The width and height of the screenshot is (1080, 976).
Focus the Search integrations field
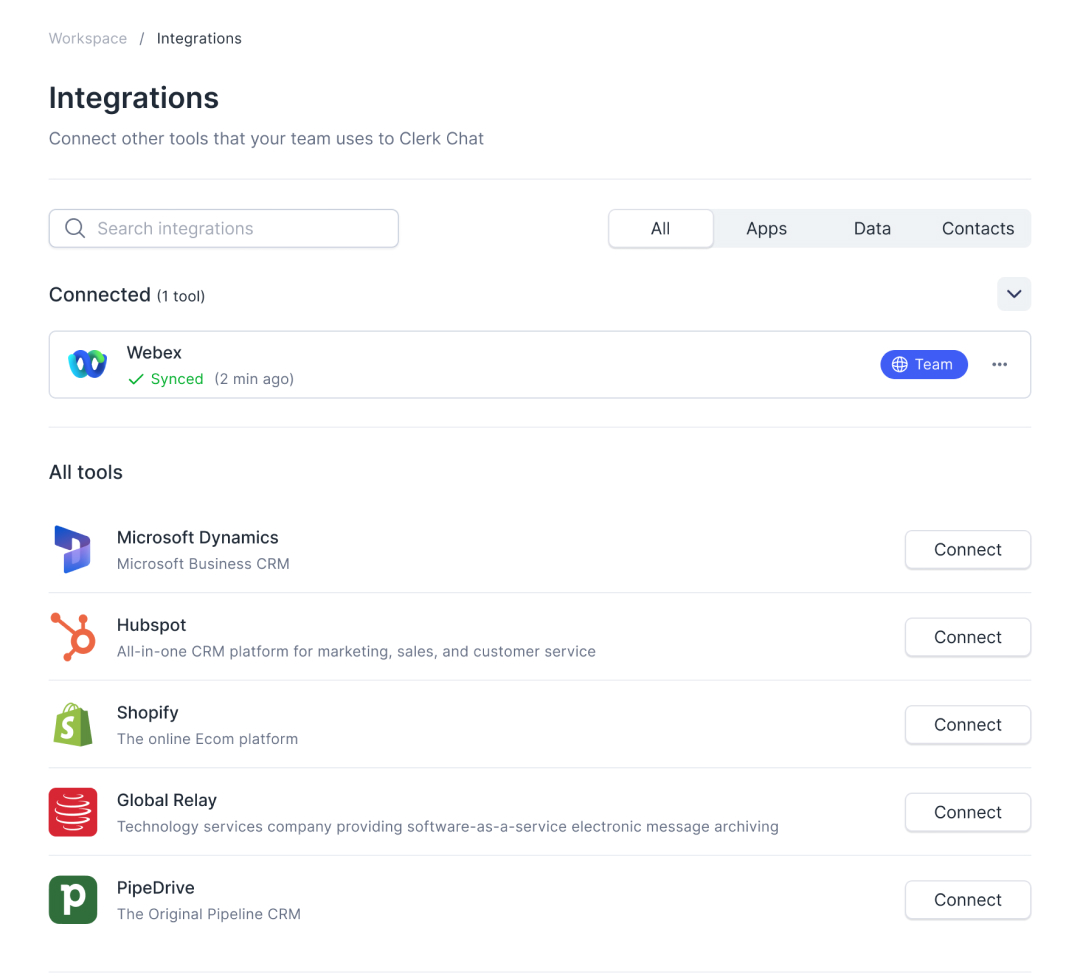pyautogui.click(x=224, y=229)
